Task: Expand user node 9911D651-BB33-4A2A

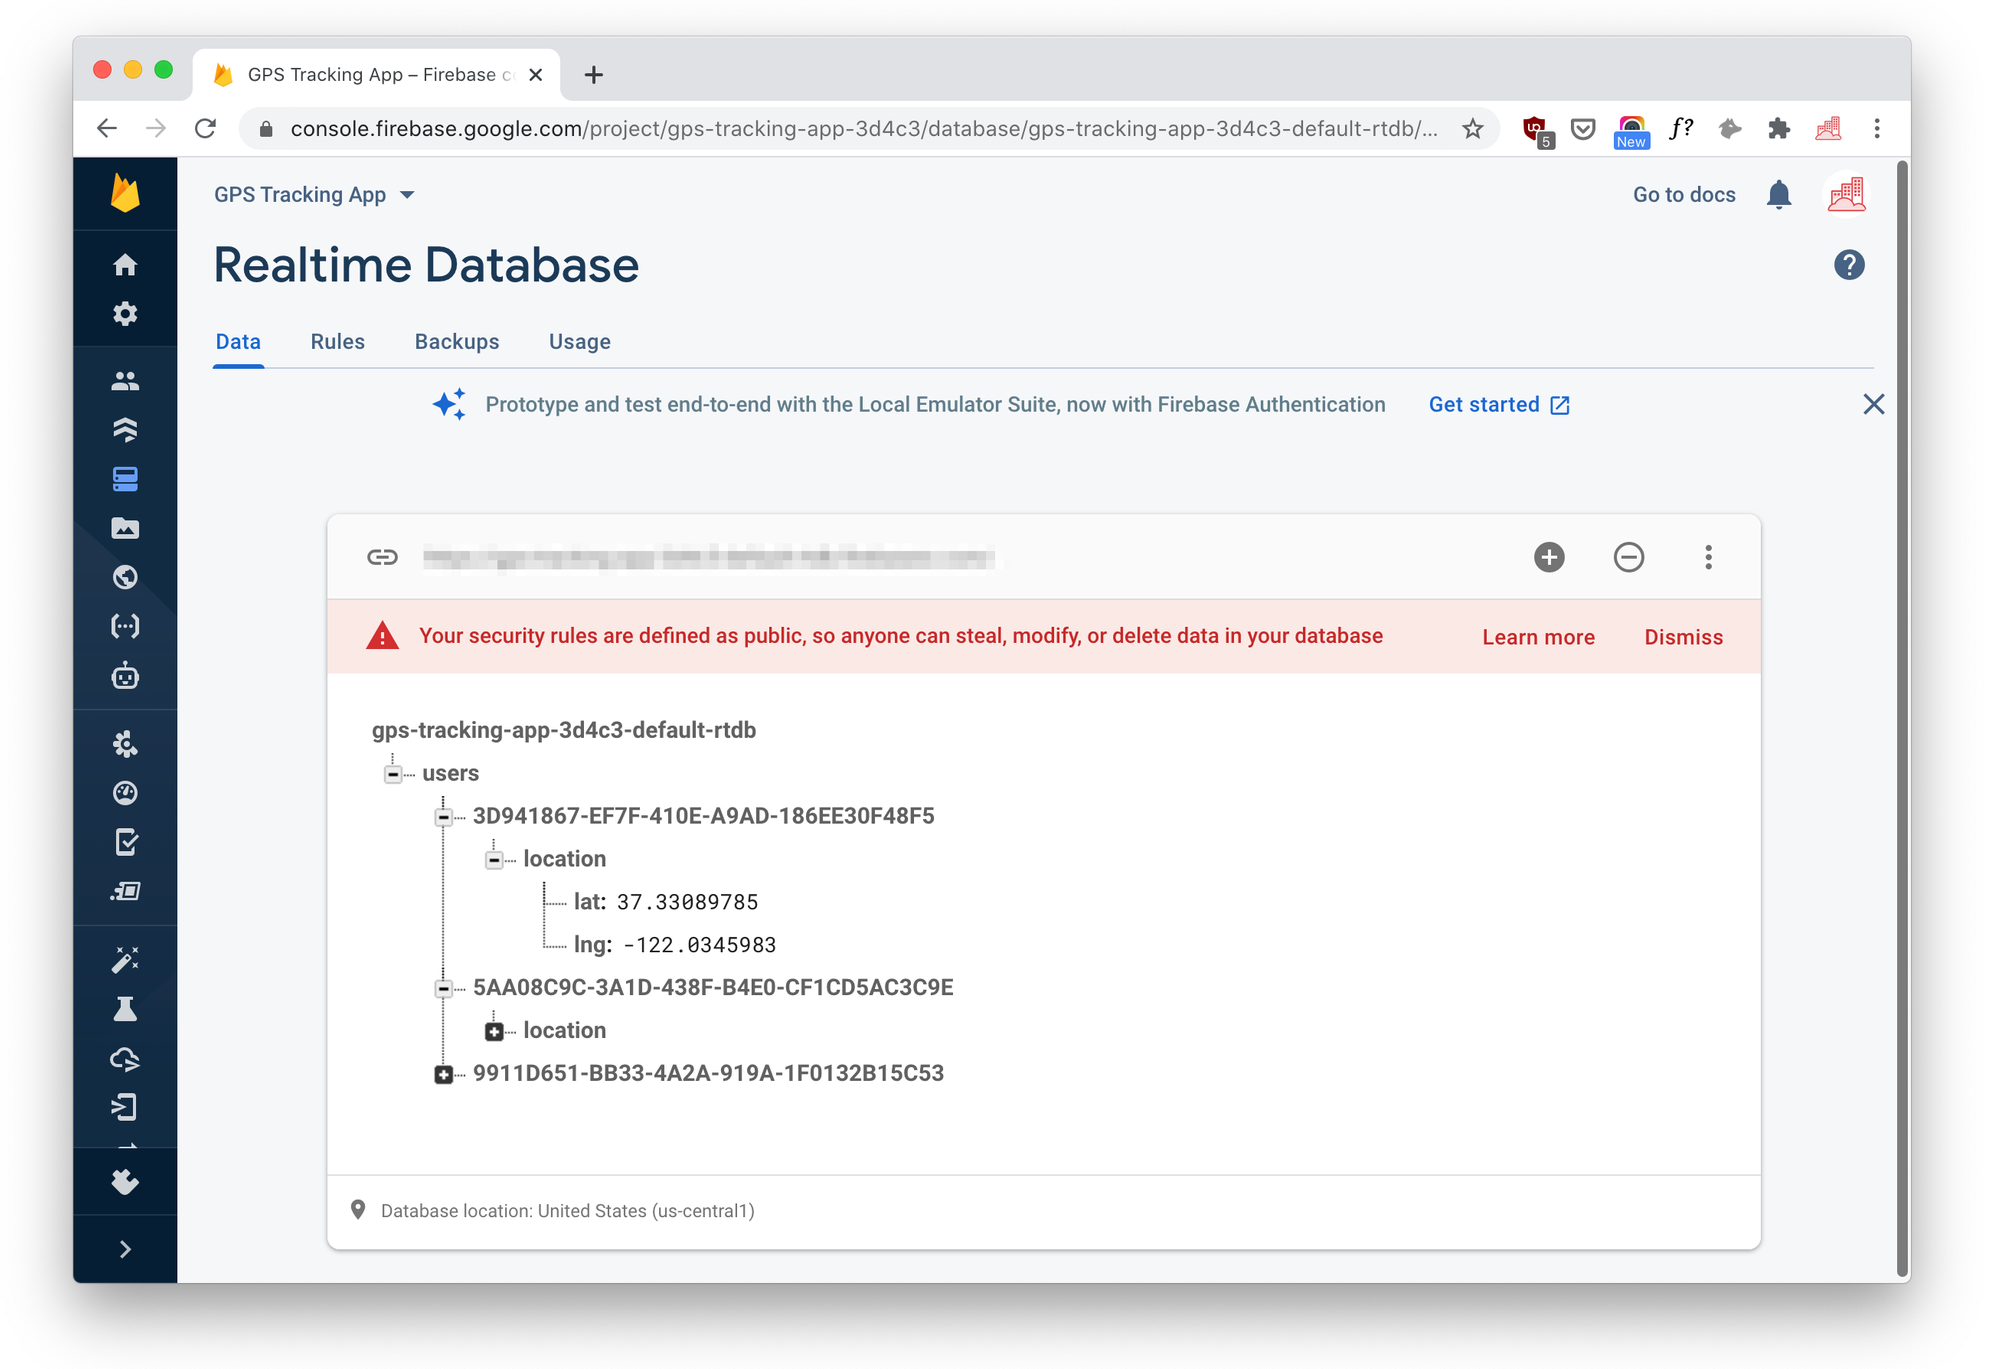Action: click(x=443, y=1074)
